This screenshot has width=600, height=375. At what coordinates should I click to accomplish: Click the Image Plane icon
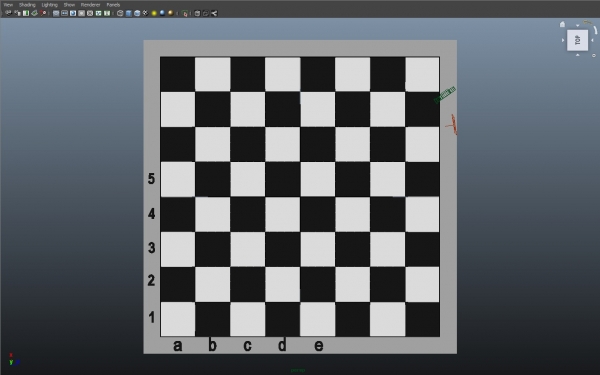(34, 13)
